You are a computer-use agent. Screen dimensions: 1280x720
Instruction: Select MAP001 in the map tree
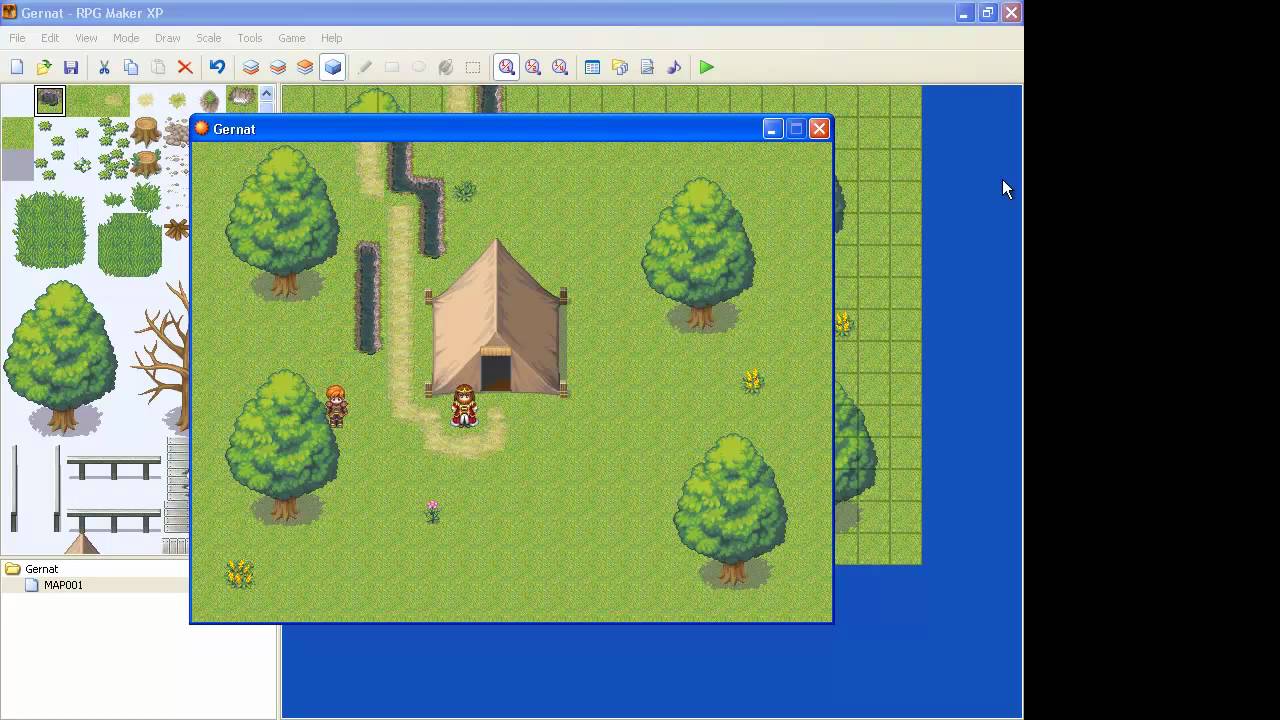(63, 585)
